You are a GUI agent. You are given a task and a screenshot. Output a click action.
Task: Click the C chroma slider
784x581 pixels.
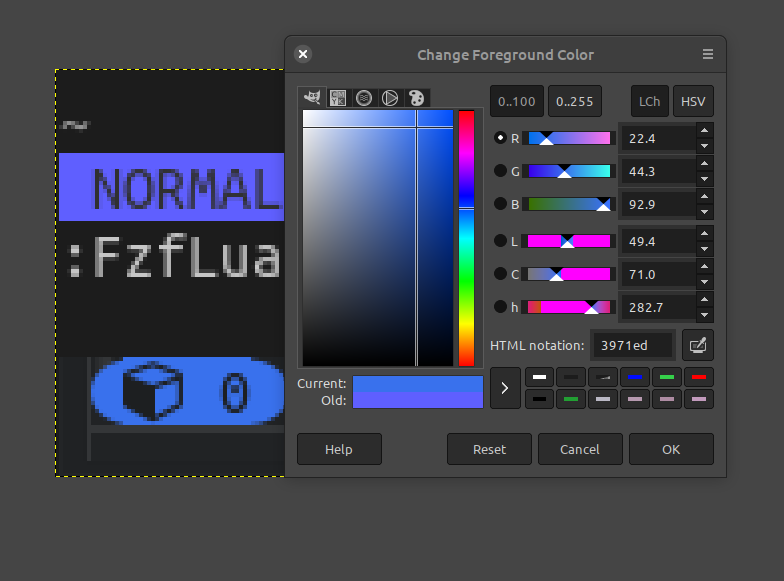tap(569, 274)
